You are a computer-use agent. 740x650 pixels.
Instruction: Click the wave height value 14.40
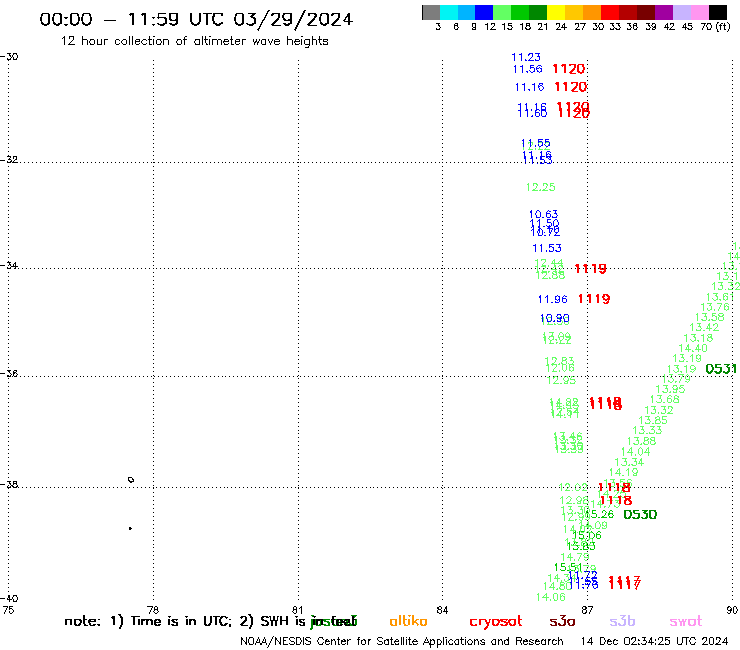pos(693,348)
